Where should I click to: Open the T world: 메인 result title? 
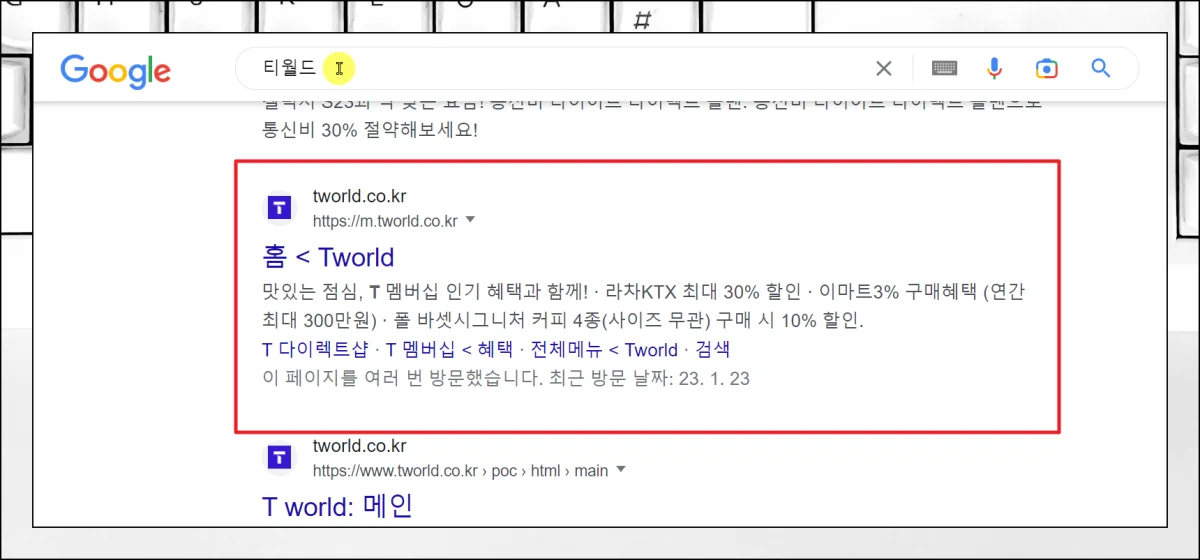tap(337, 505)
